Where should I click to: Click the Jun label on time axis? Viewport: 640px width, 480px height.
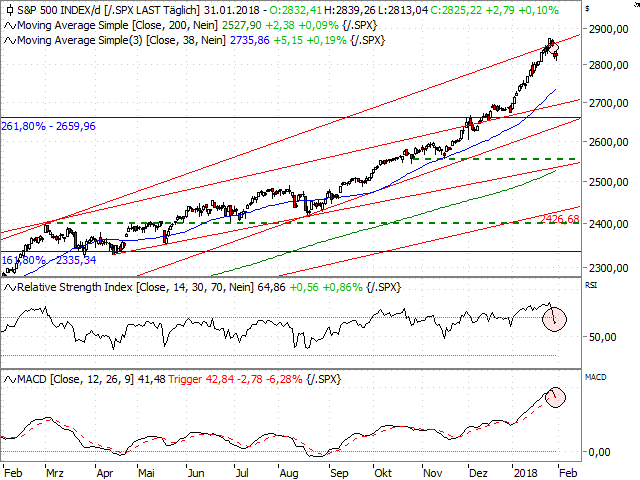click(x=196, y=473)
